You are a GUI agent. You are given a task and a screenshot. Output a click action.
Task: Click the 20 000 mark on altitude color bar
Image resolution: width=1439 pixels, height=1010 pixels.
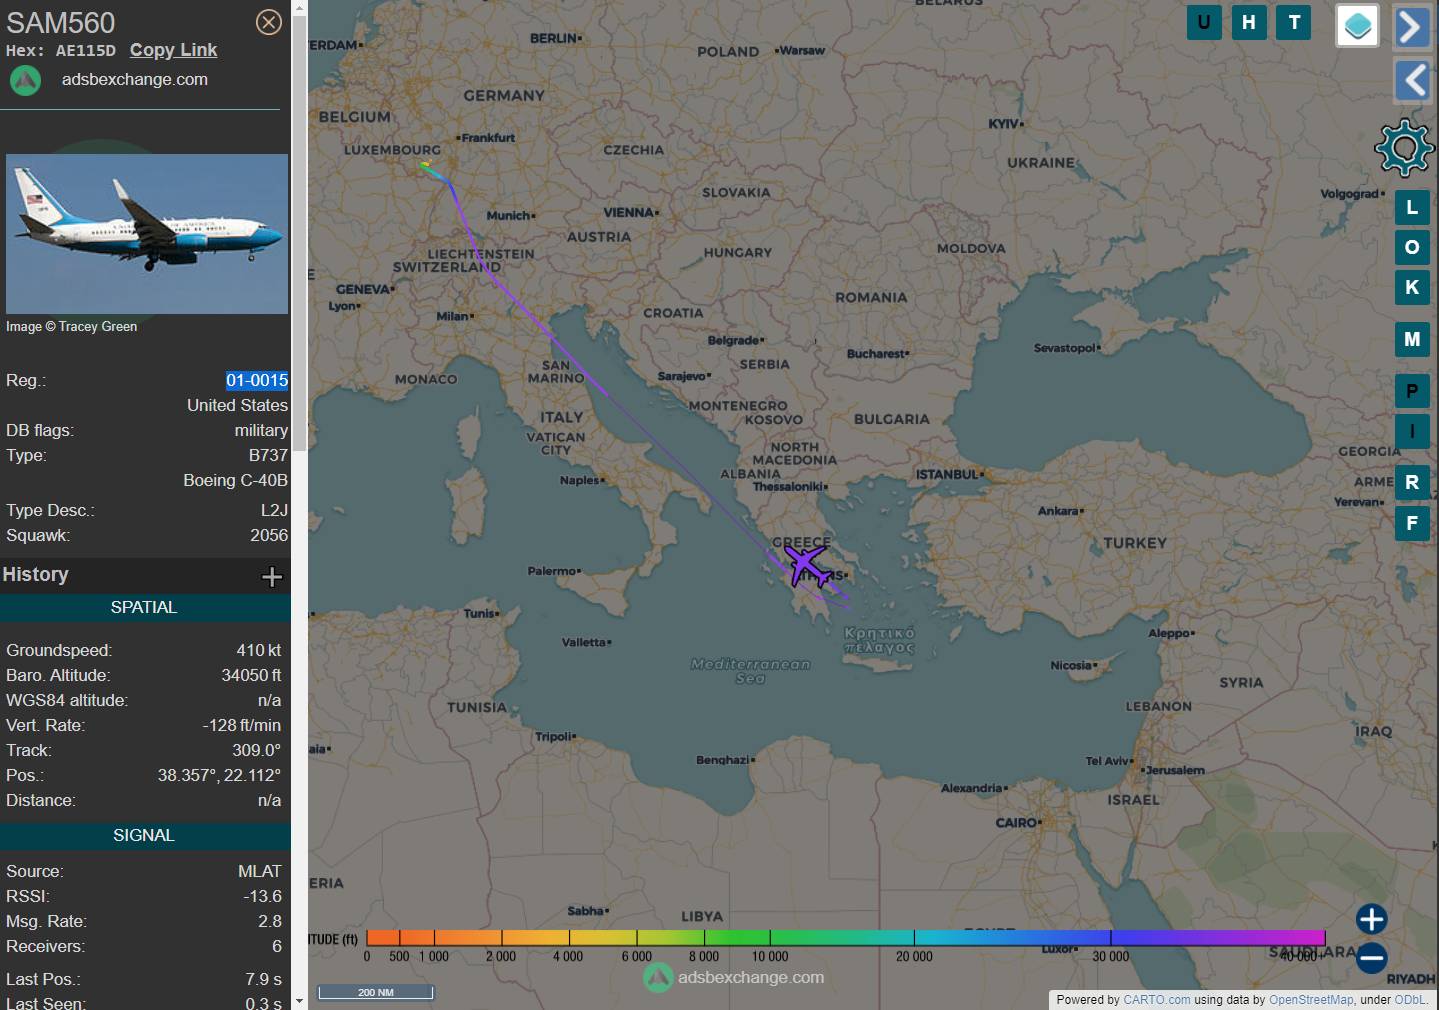[x=914, y=956]
